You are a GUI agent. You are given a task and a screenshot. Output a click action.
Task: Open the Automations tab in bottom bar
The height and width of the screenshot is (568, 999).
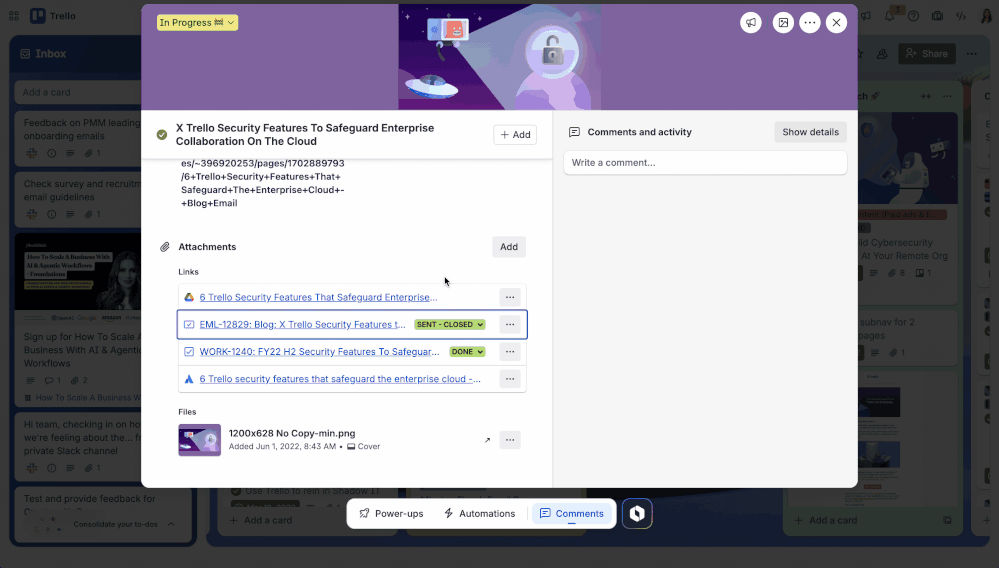pos(479,513)
